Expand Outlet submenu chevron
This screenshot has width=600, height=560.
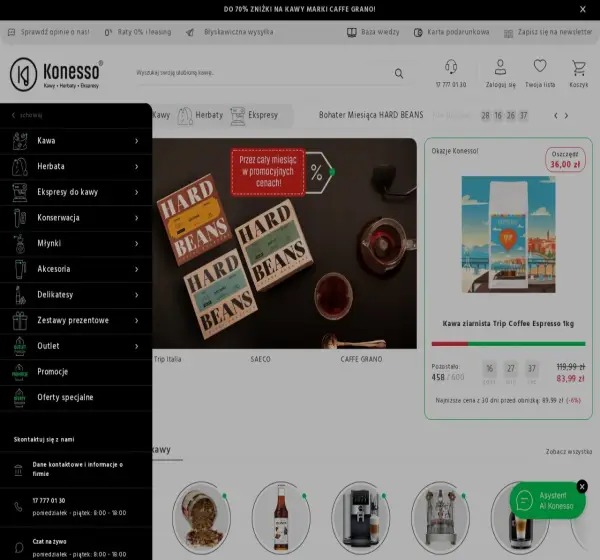pyautogui.click(x=137, y=346)
